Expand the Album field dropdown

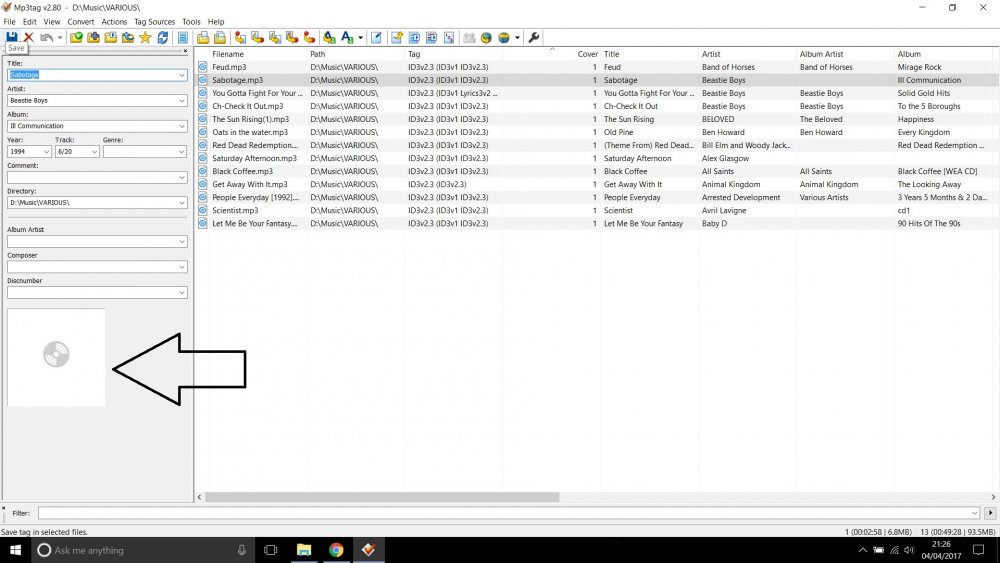click(x=182, y=126)
